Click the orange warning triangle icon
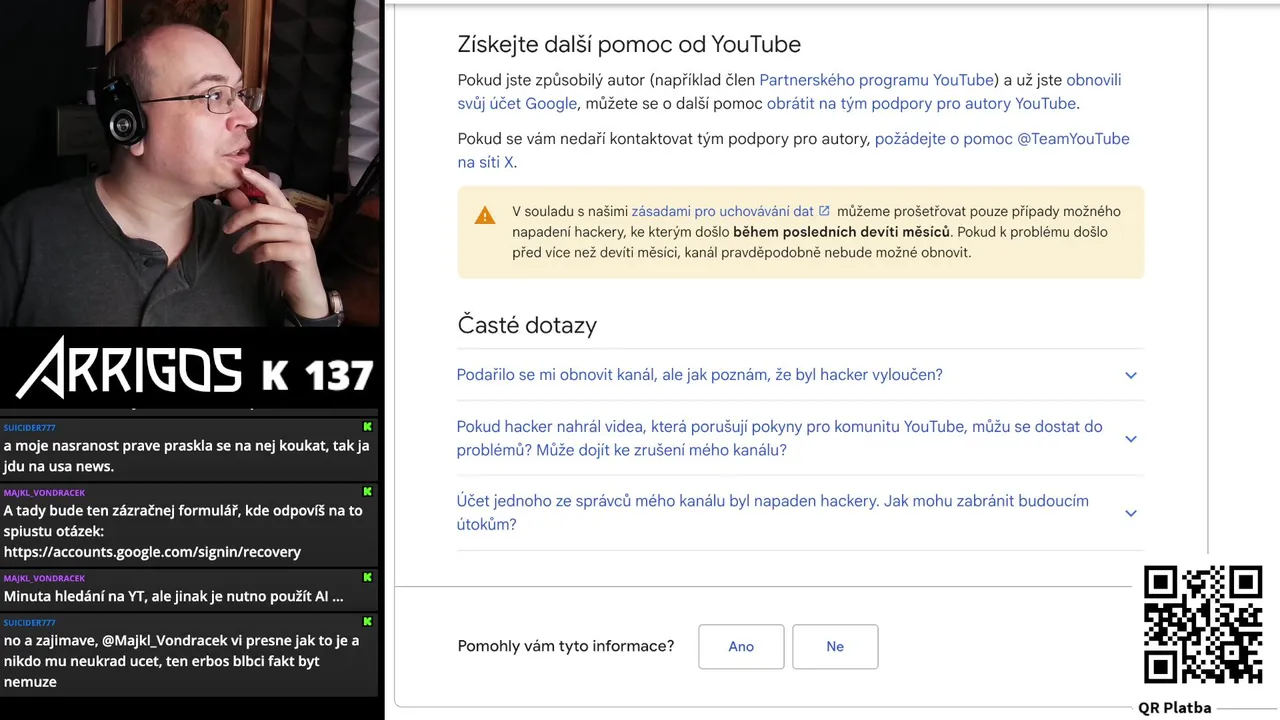Viewport: 1280px width, 720px height. tap(485, 215)
